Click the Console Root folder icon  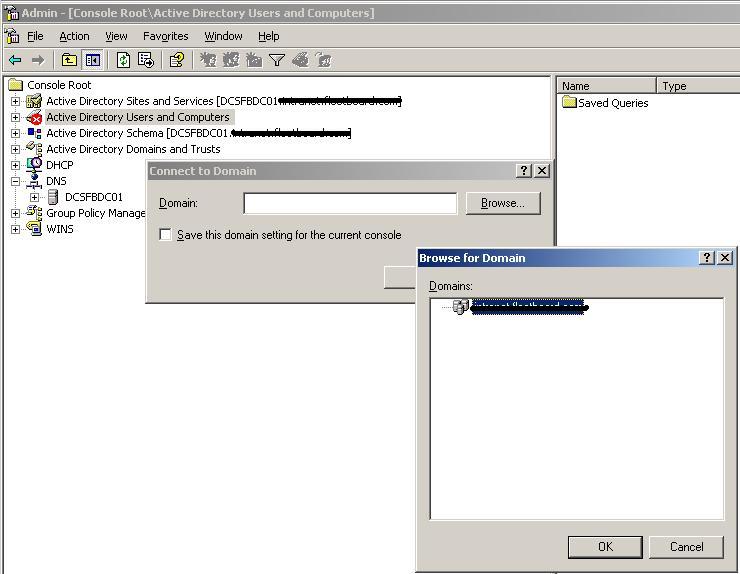(16, 85)
